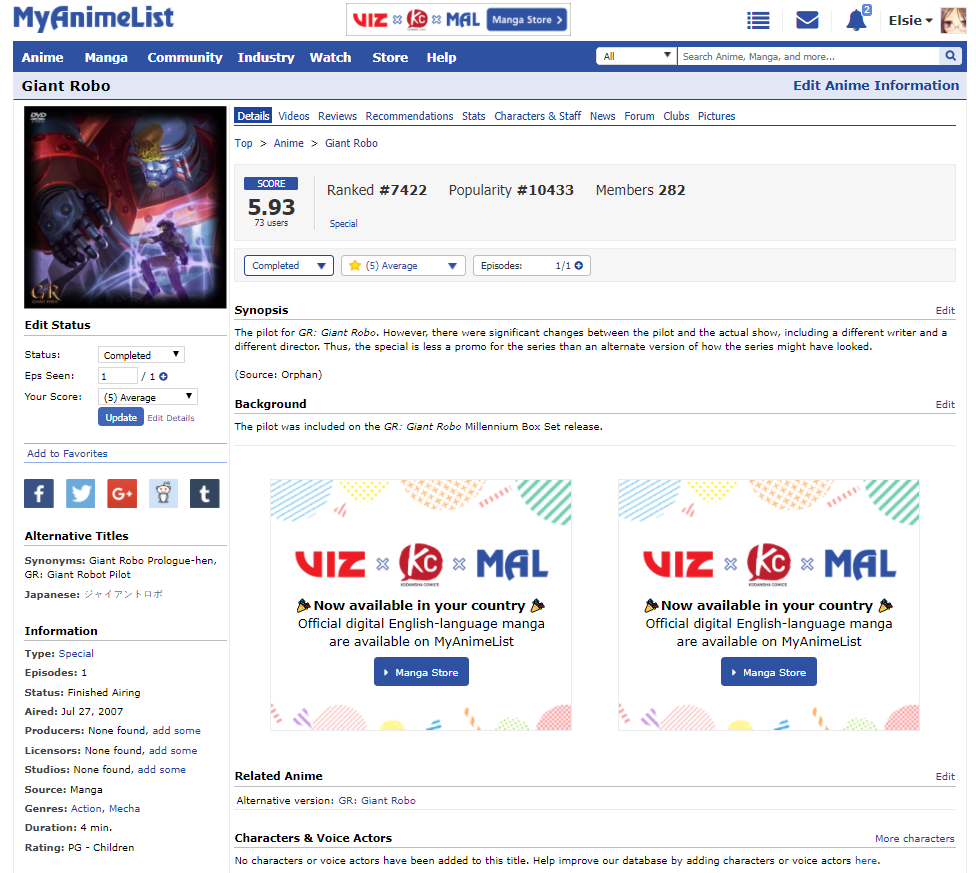976x873 pixels.
Task: Open the Elsie user dropdown
Action: click(x=910, y=21)
